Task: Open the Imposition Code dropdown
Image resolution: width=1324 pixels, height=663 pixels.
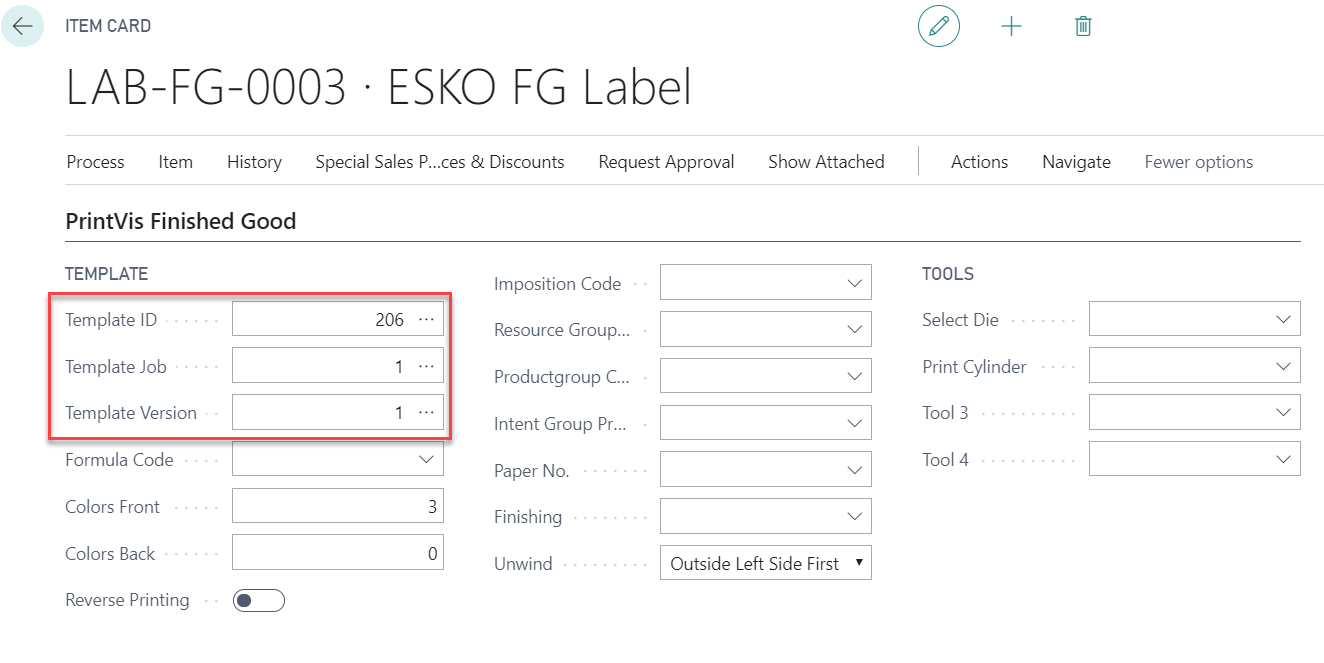Action: (x=855, y=283)
